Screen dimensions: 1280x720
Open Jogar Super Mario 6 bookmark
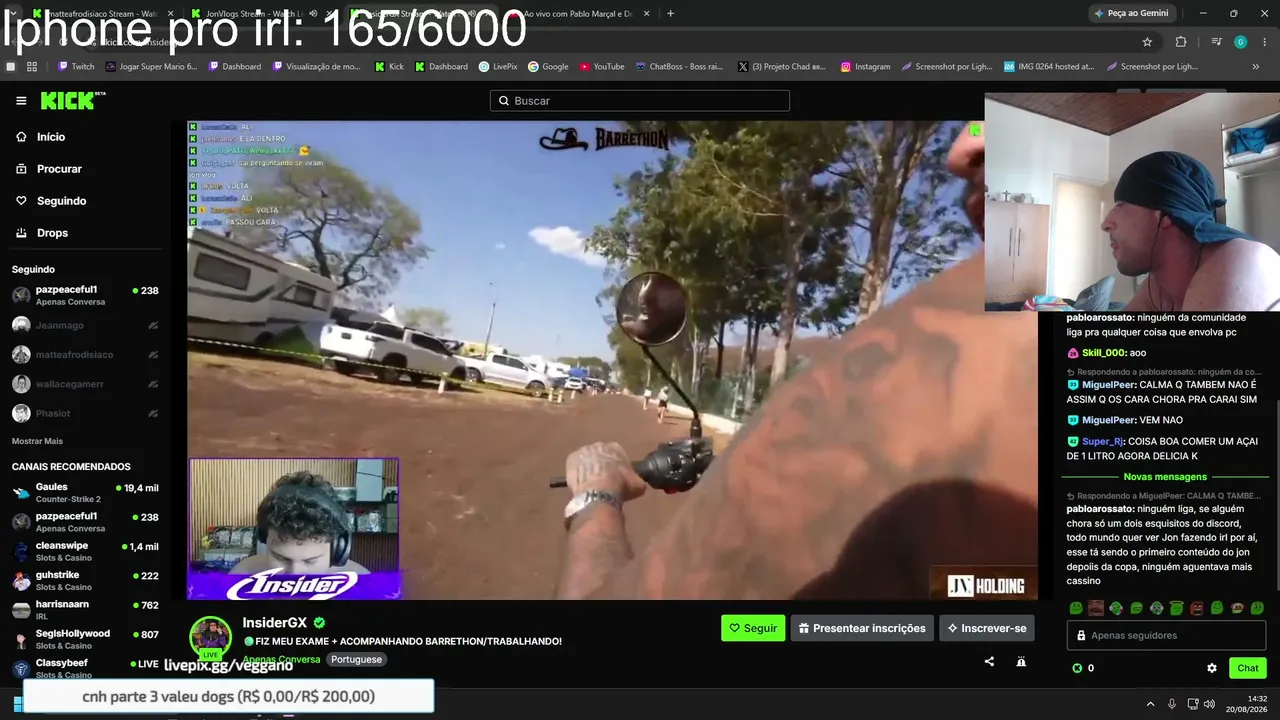pyautogui.click(x=151, y=67)
